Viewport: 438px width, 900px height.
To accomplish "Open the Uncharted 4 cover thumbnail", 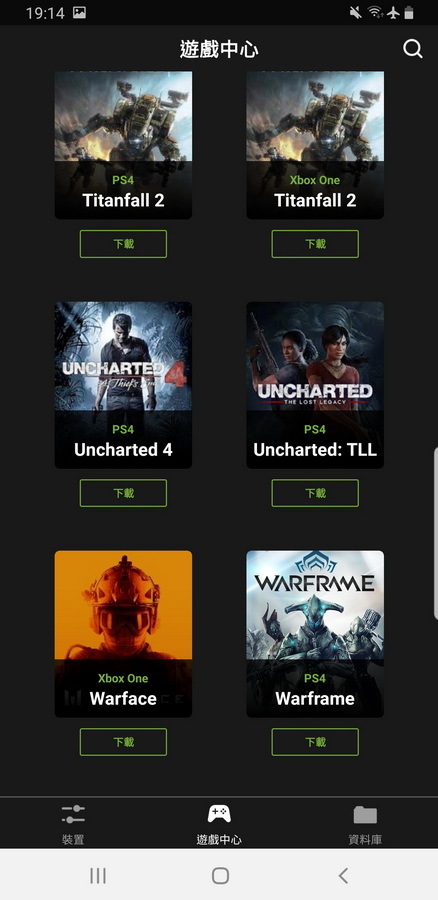I will (x=123, y=385).
